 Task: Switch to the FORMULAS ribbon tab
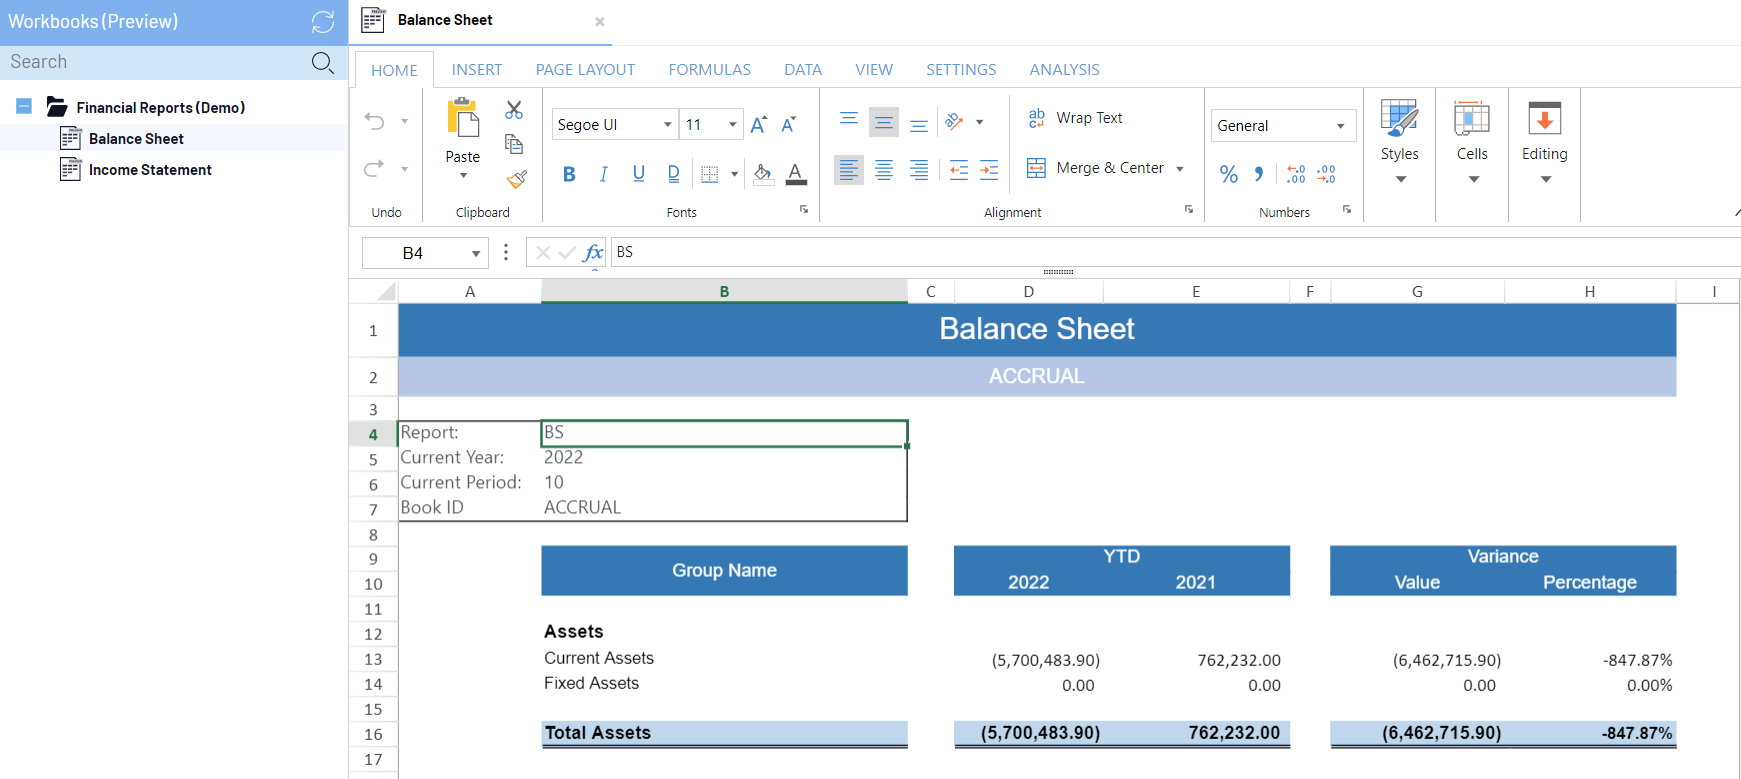(x=709, y=70)
